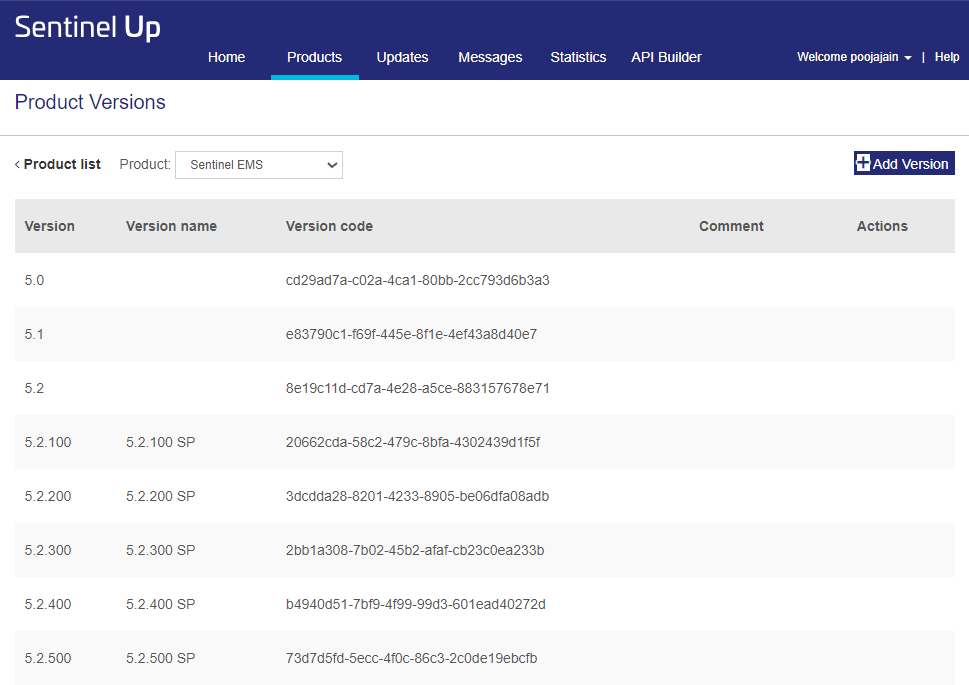The height and width of the screenshot is (685, 969).
Task: Click the Version name column header
Action: (171, 226)
